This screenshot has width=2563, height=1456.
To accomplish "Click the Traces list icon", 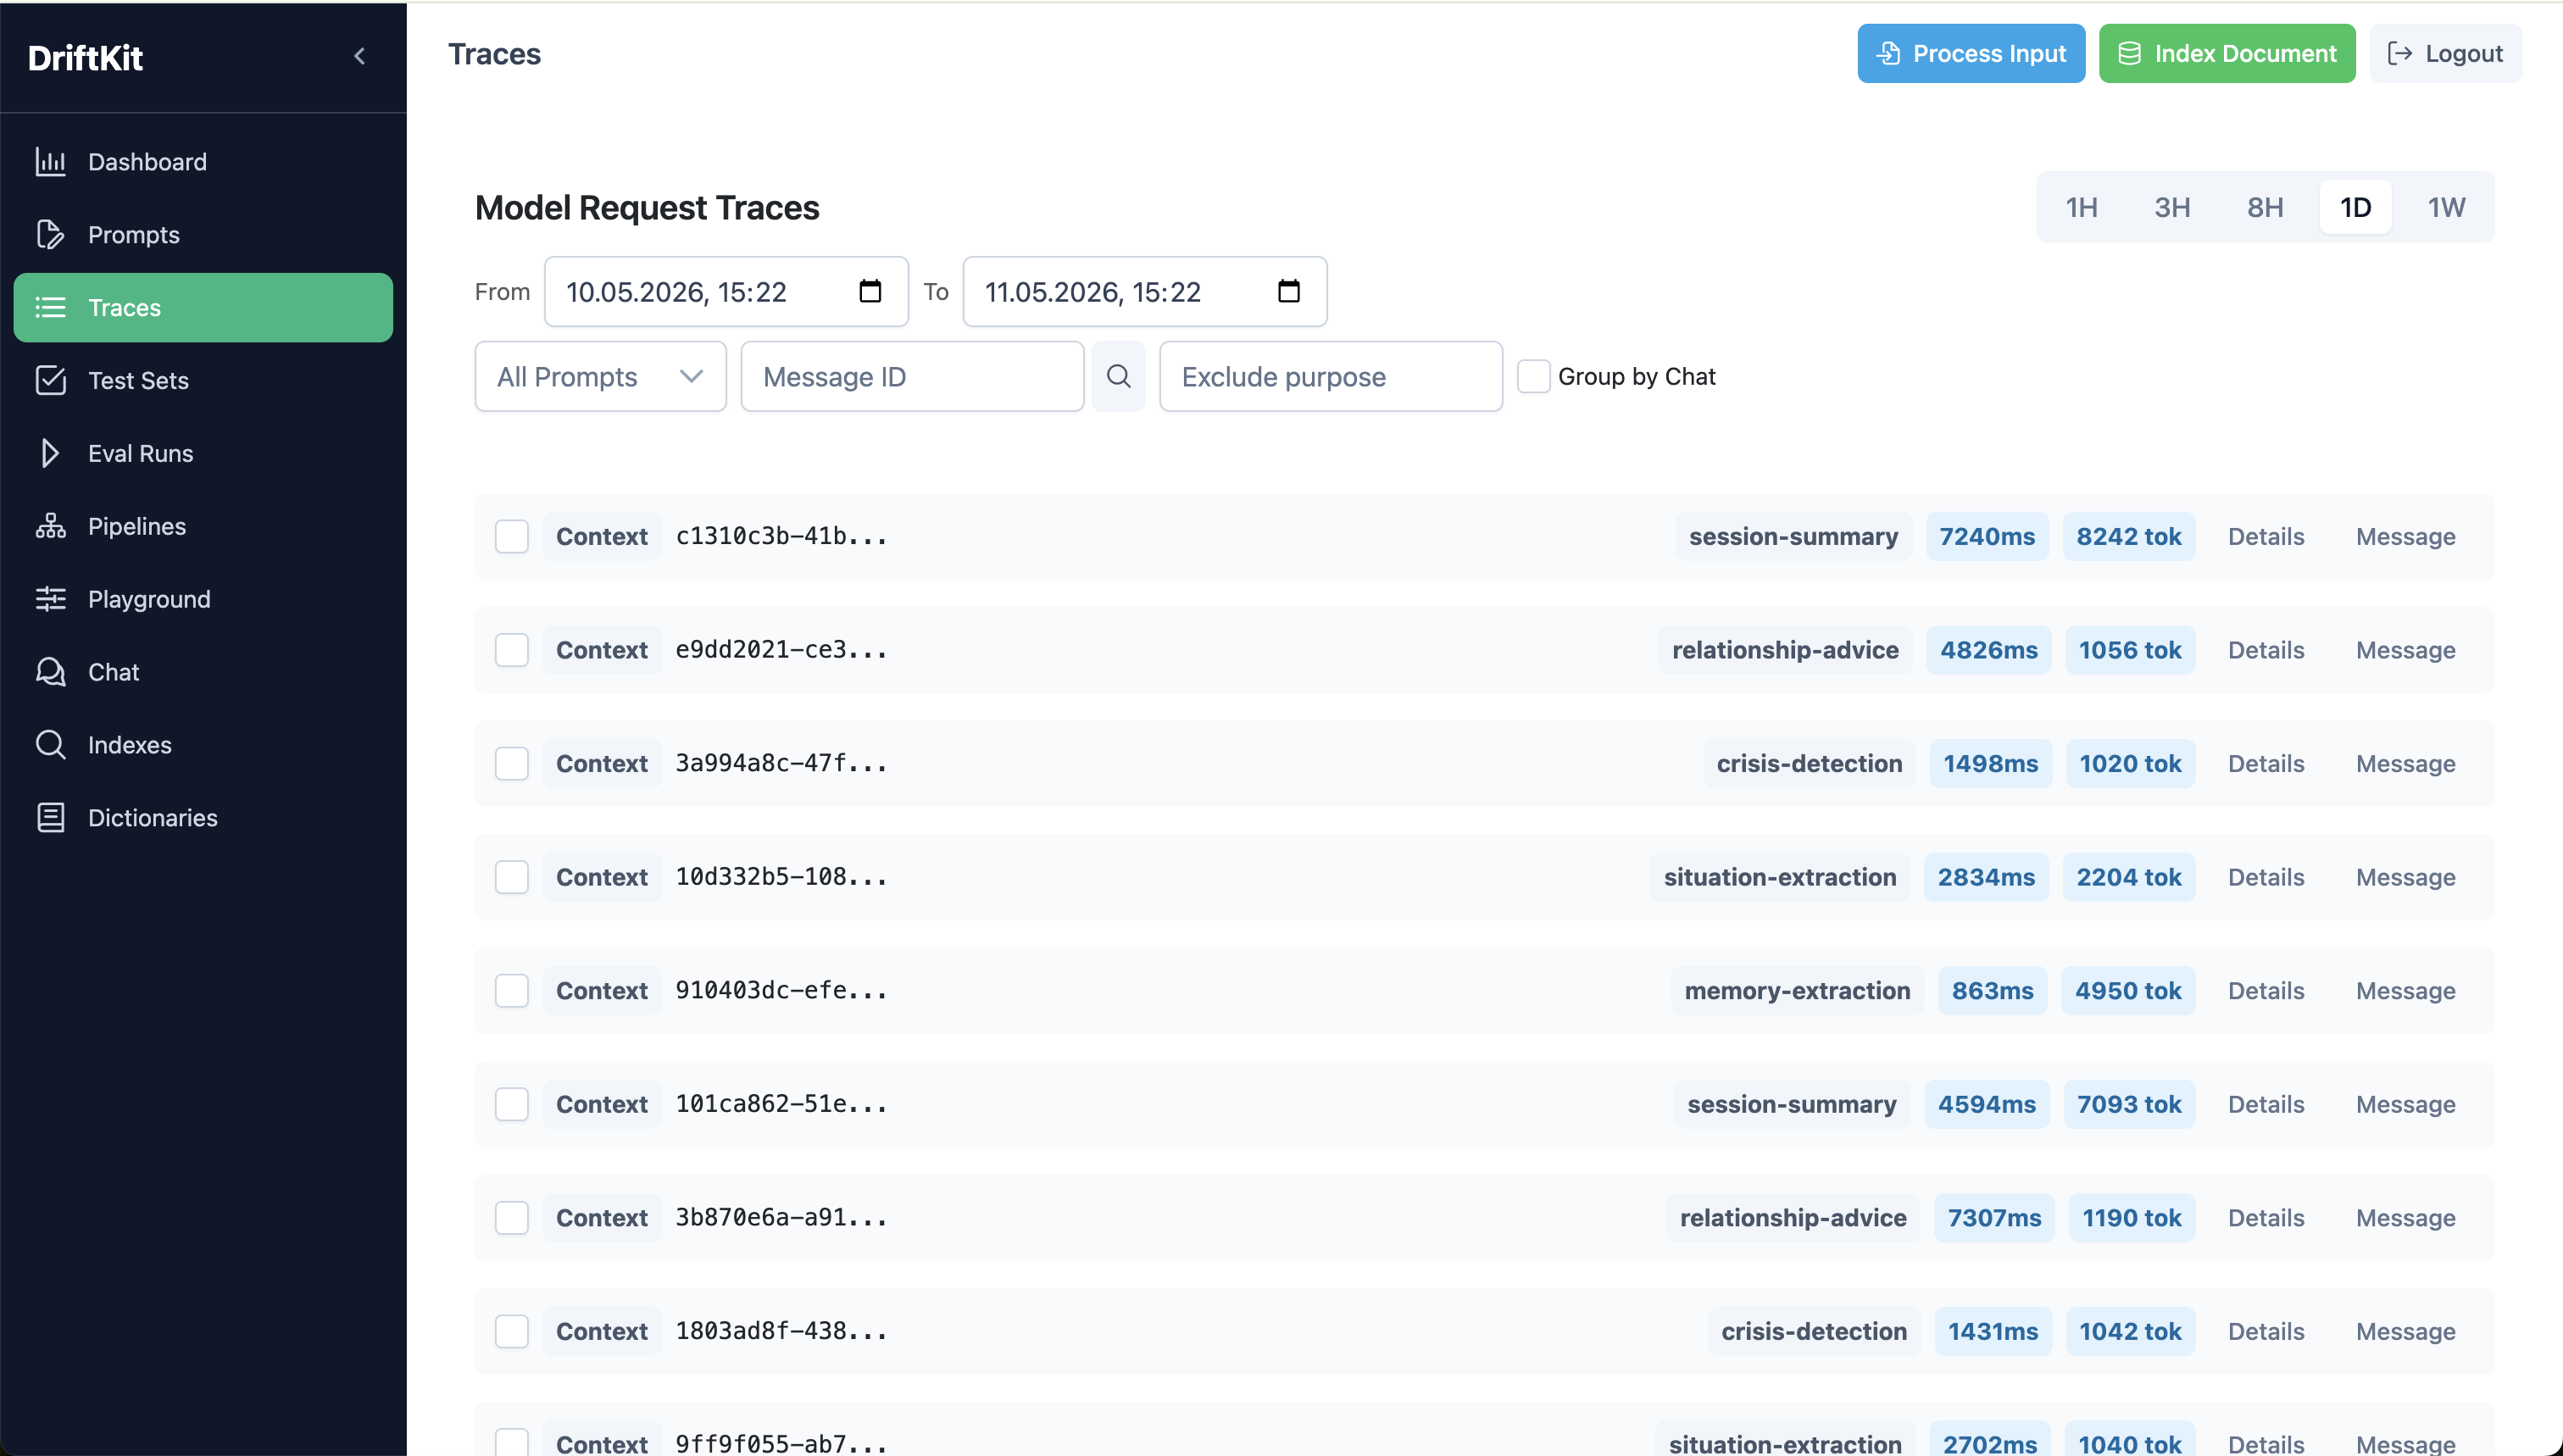I will pyautogui.click(x=50, y=308).
